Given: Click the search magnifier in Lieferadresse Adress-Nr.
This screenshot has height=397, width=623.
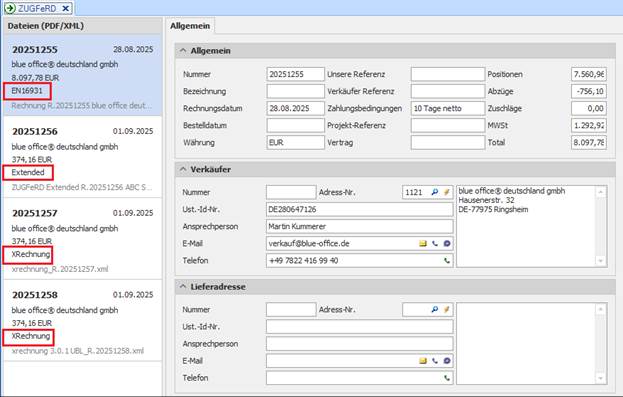Looking at the screenshot, I should [435, 310].
